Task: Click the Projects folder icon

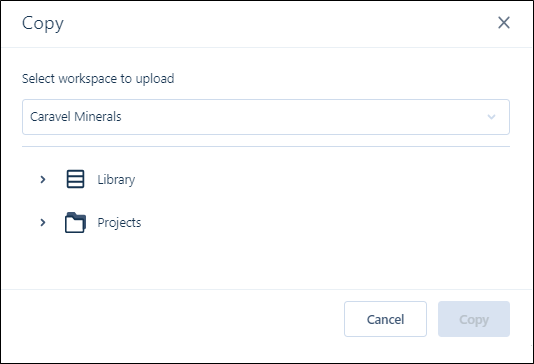Action: pos(75,223)
